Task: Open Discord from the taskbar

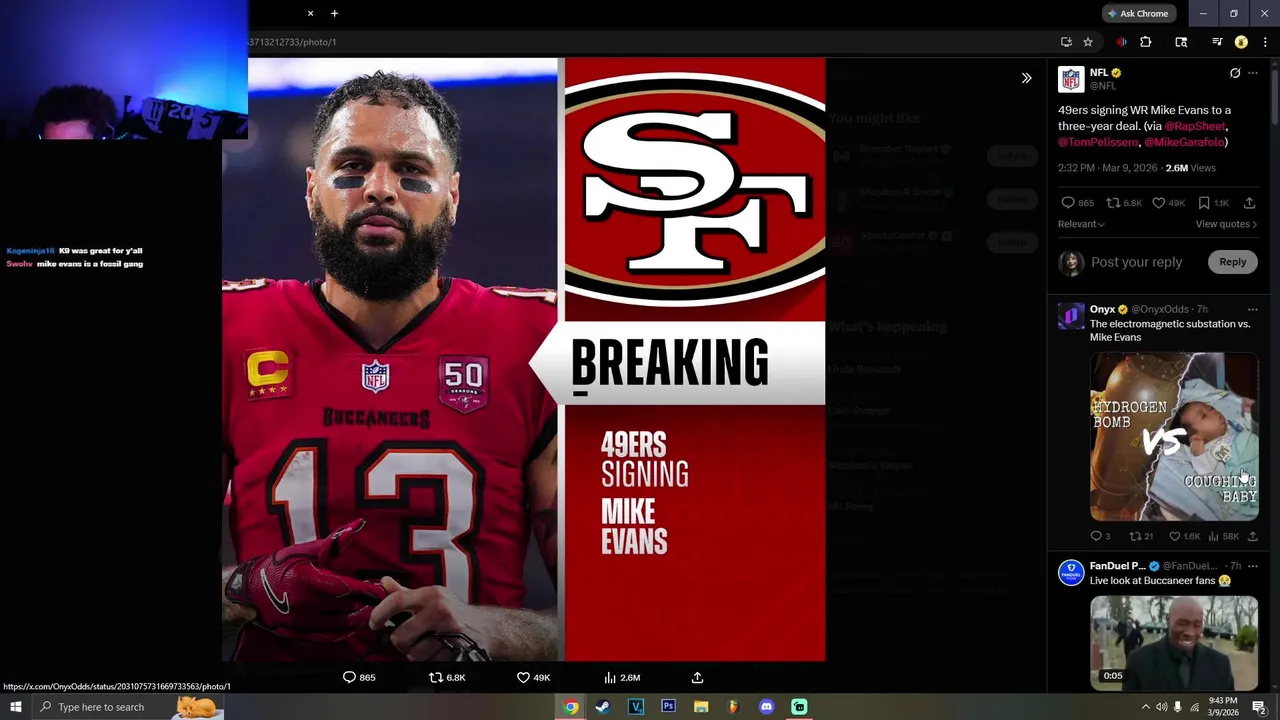Action: pos(766,707)
